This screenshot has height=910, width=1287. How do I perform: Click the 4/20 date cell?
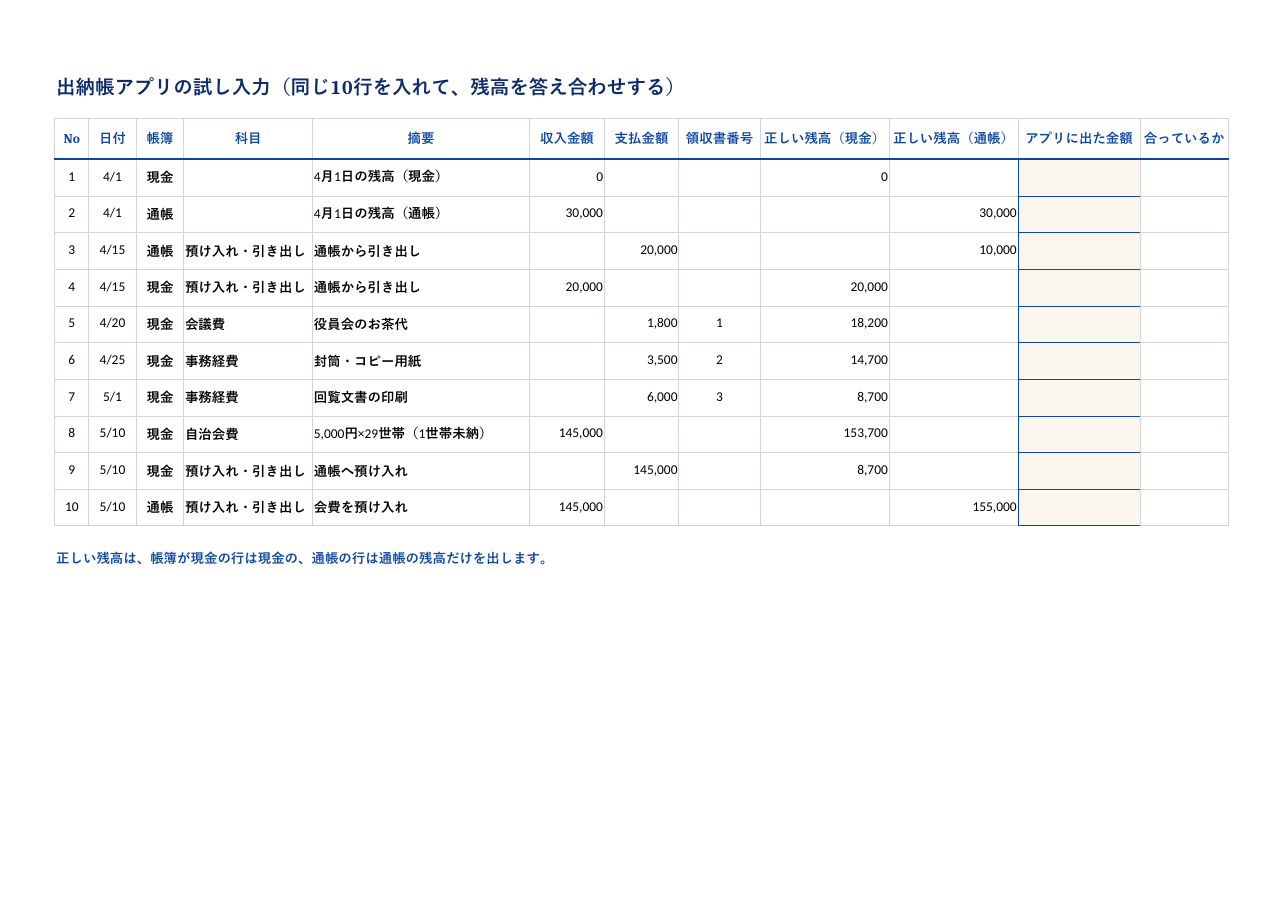pyautogui.click(x=113, y=324)
